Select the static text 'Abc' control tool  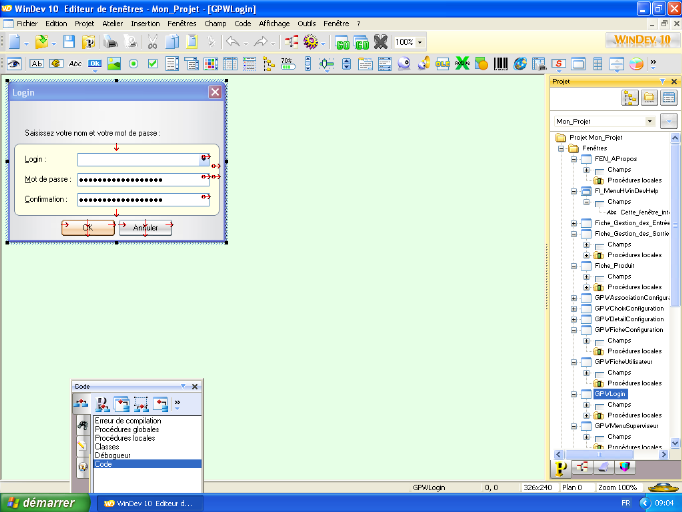76,64
